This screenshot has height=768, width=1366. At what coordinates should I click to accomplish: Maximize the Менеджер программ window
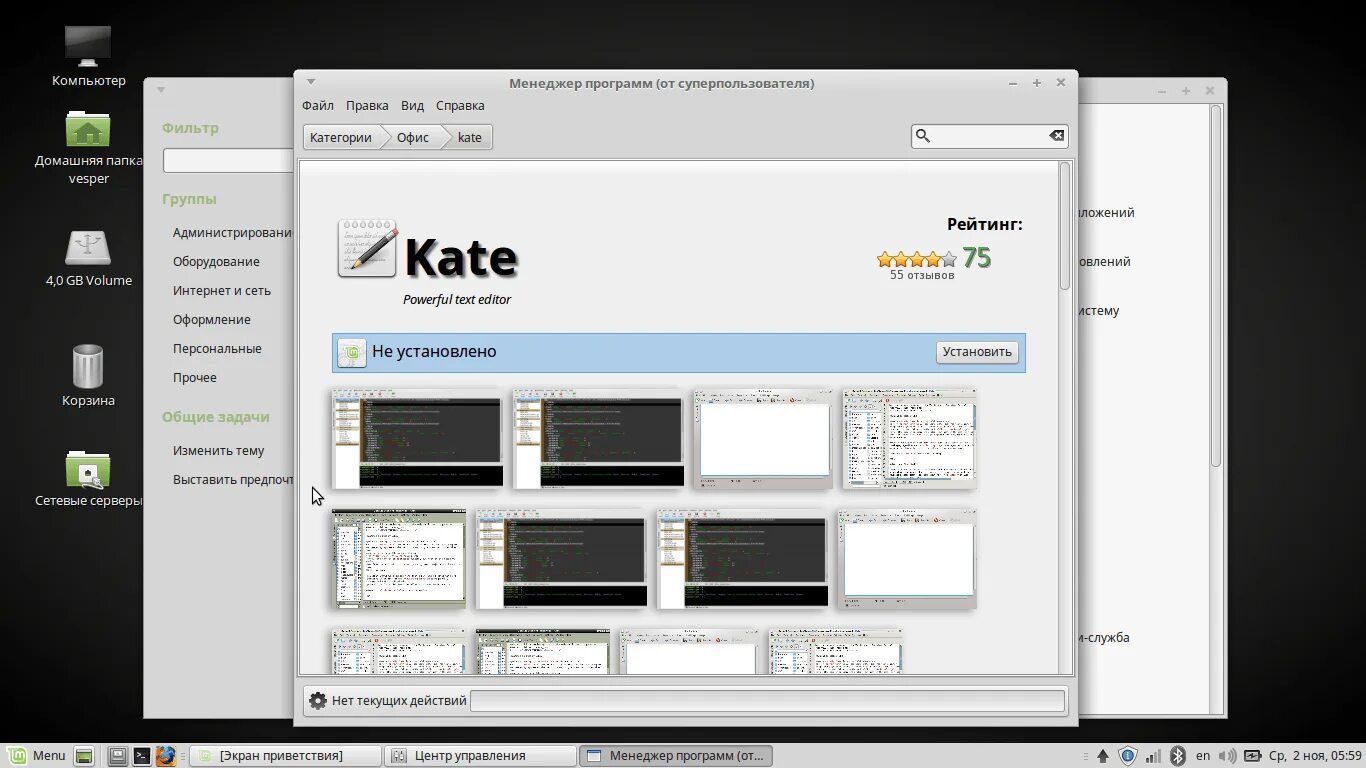(1037, 83)
